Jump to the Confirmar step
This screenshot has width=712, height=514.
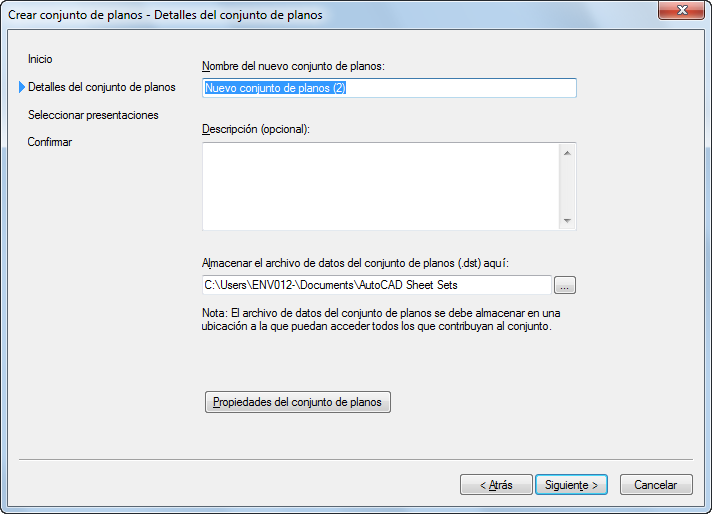[50, 142]
